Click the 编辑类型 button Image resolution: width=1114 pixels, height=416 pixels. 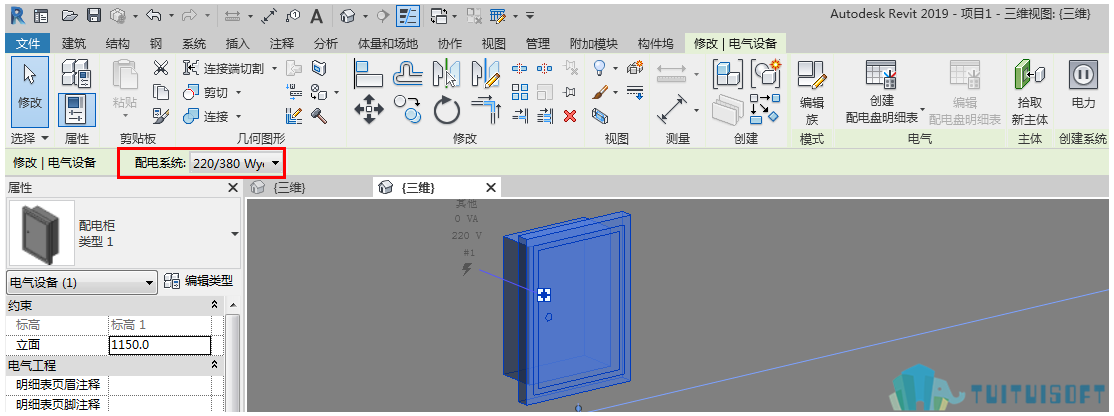point(198,281)
